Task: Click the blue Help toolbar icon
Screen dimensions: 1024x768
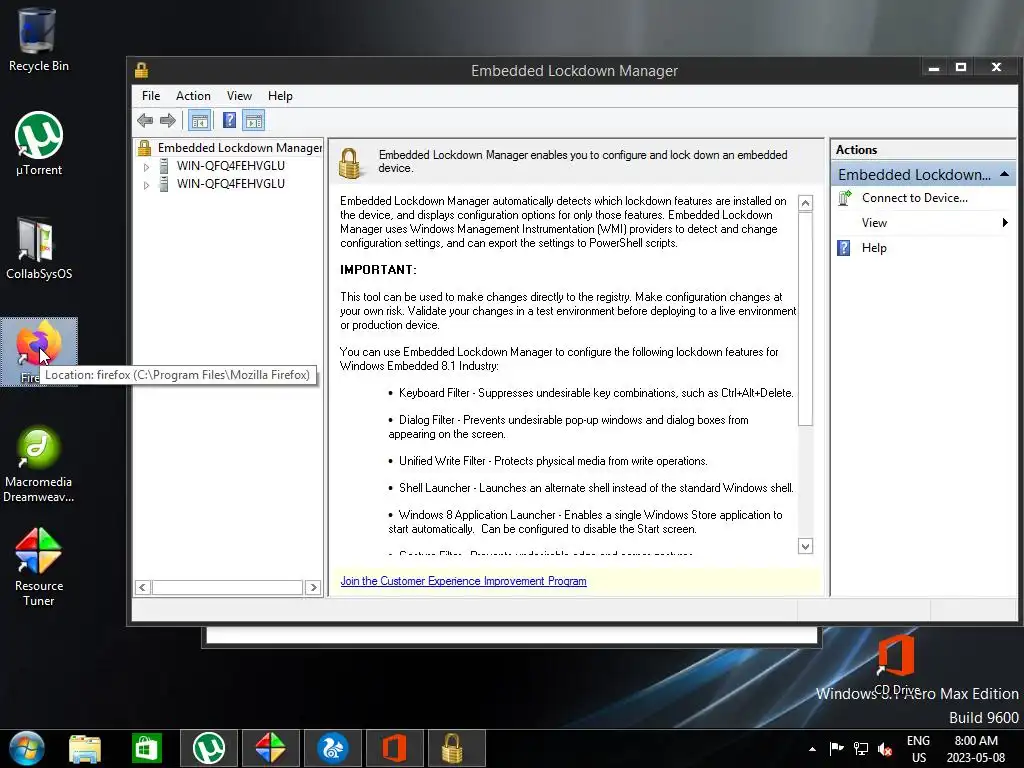Action: coord(229,120)
